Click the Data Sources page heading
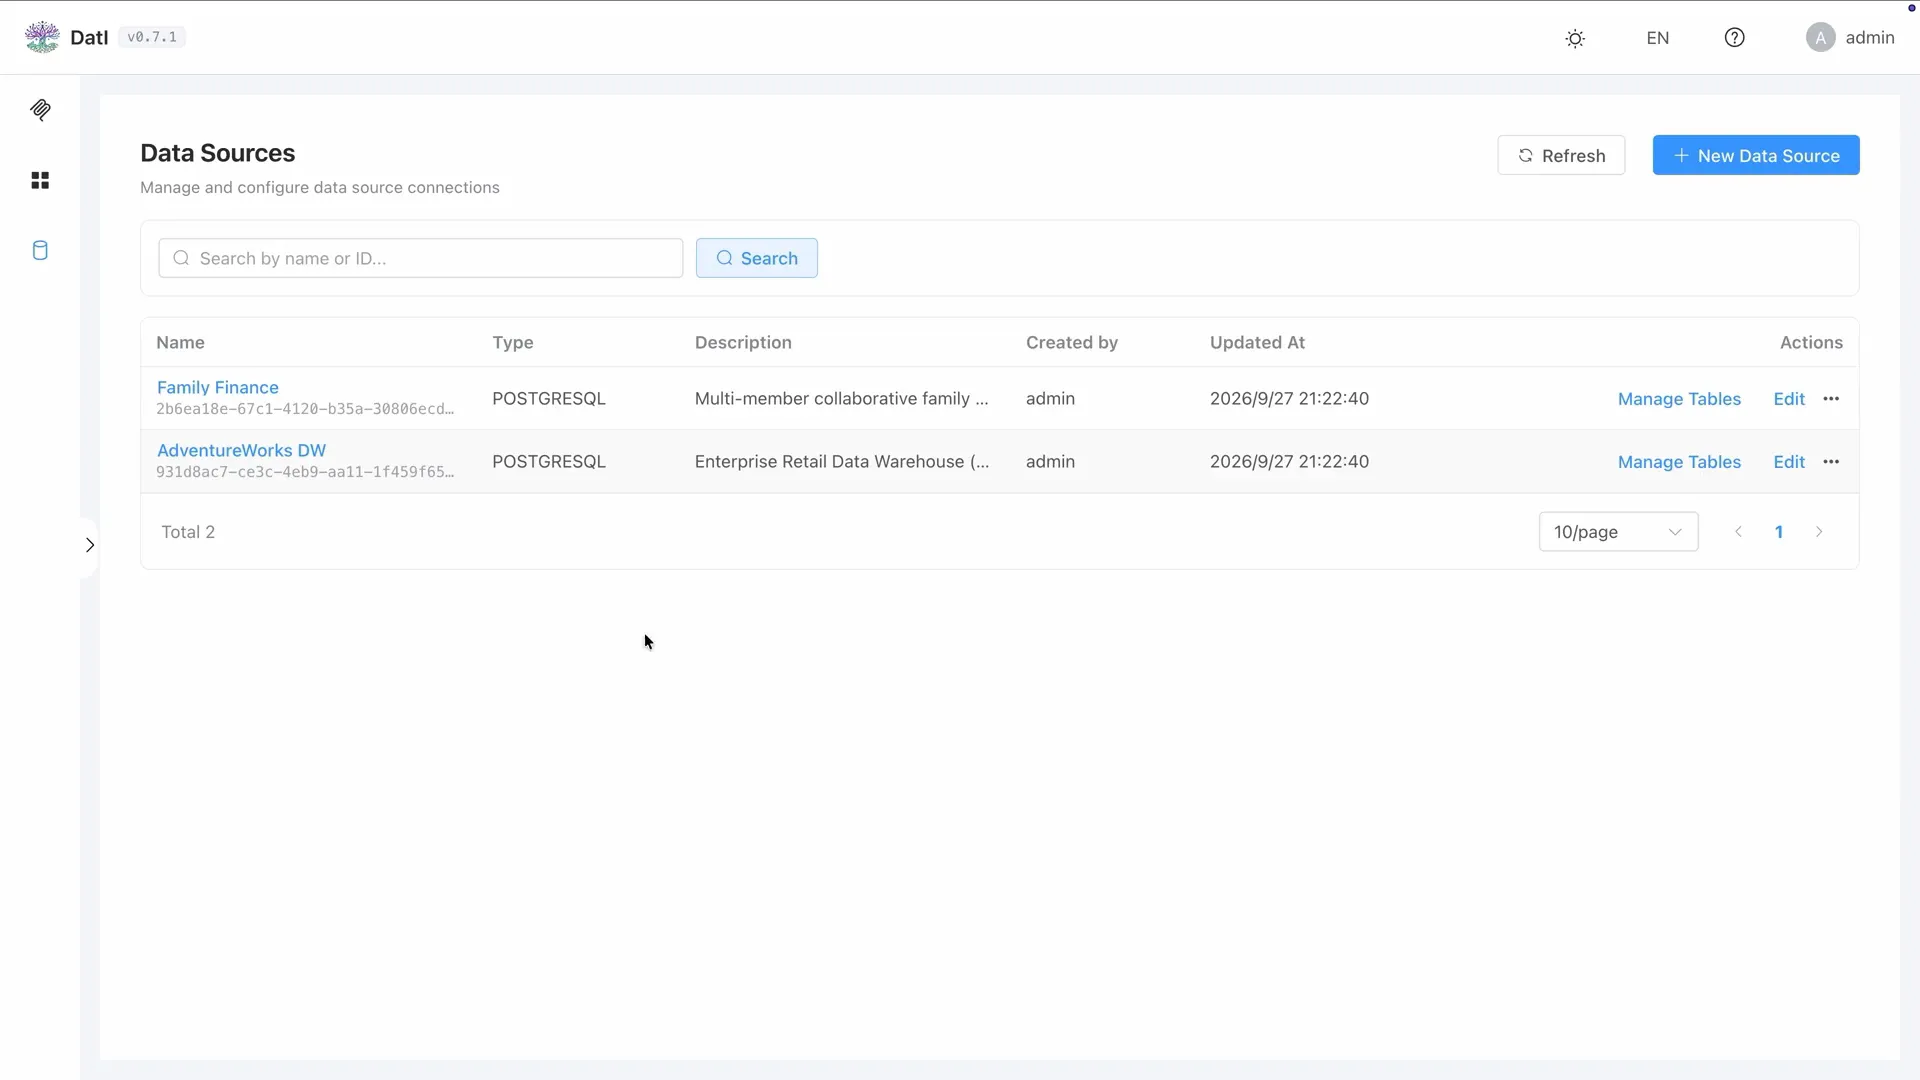Image resolution: width=1920 pixels, height=1080 pixels. 218,153
